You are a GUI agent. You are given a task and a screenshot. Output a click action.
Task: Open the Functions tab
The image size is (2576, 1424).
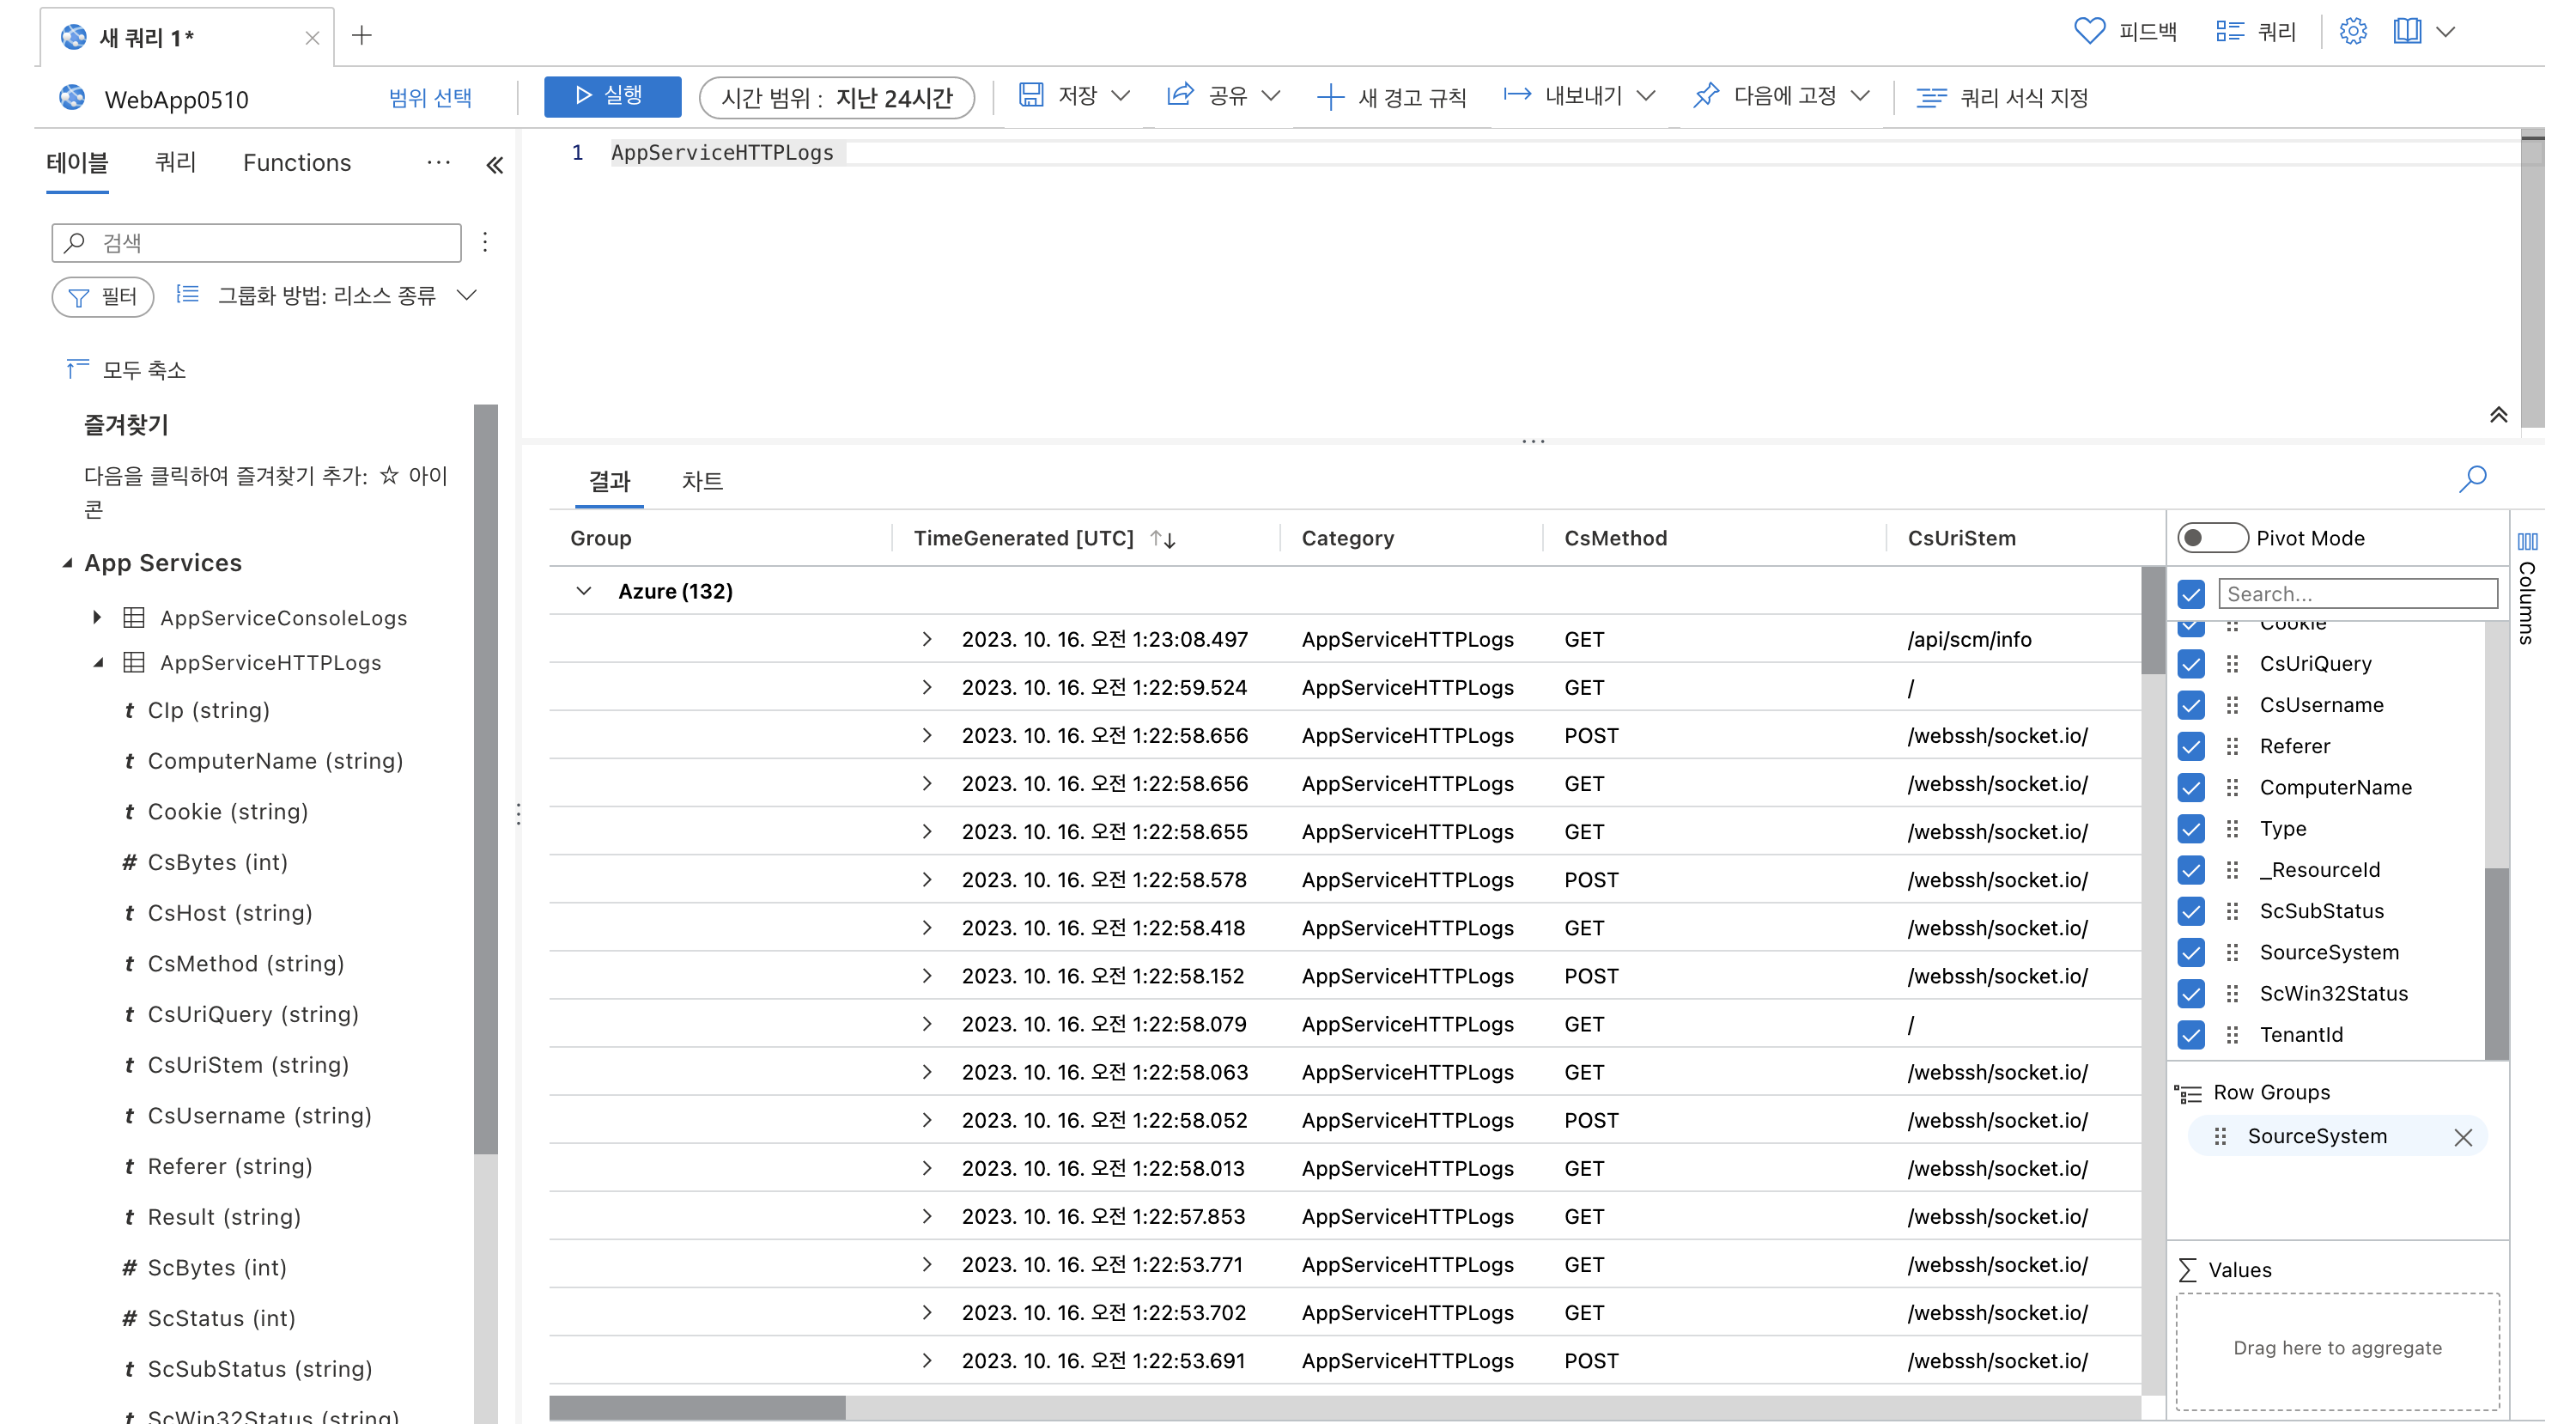pyautogui.click(x=296, y=162)
